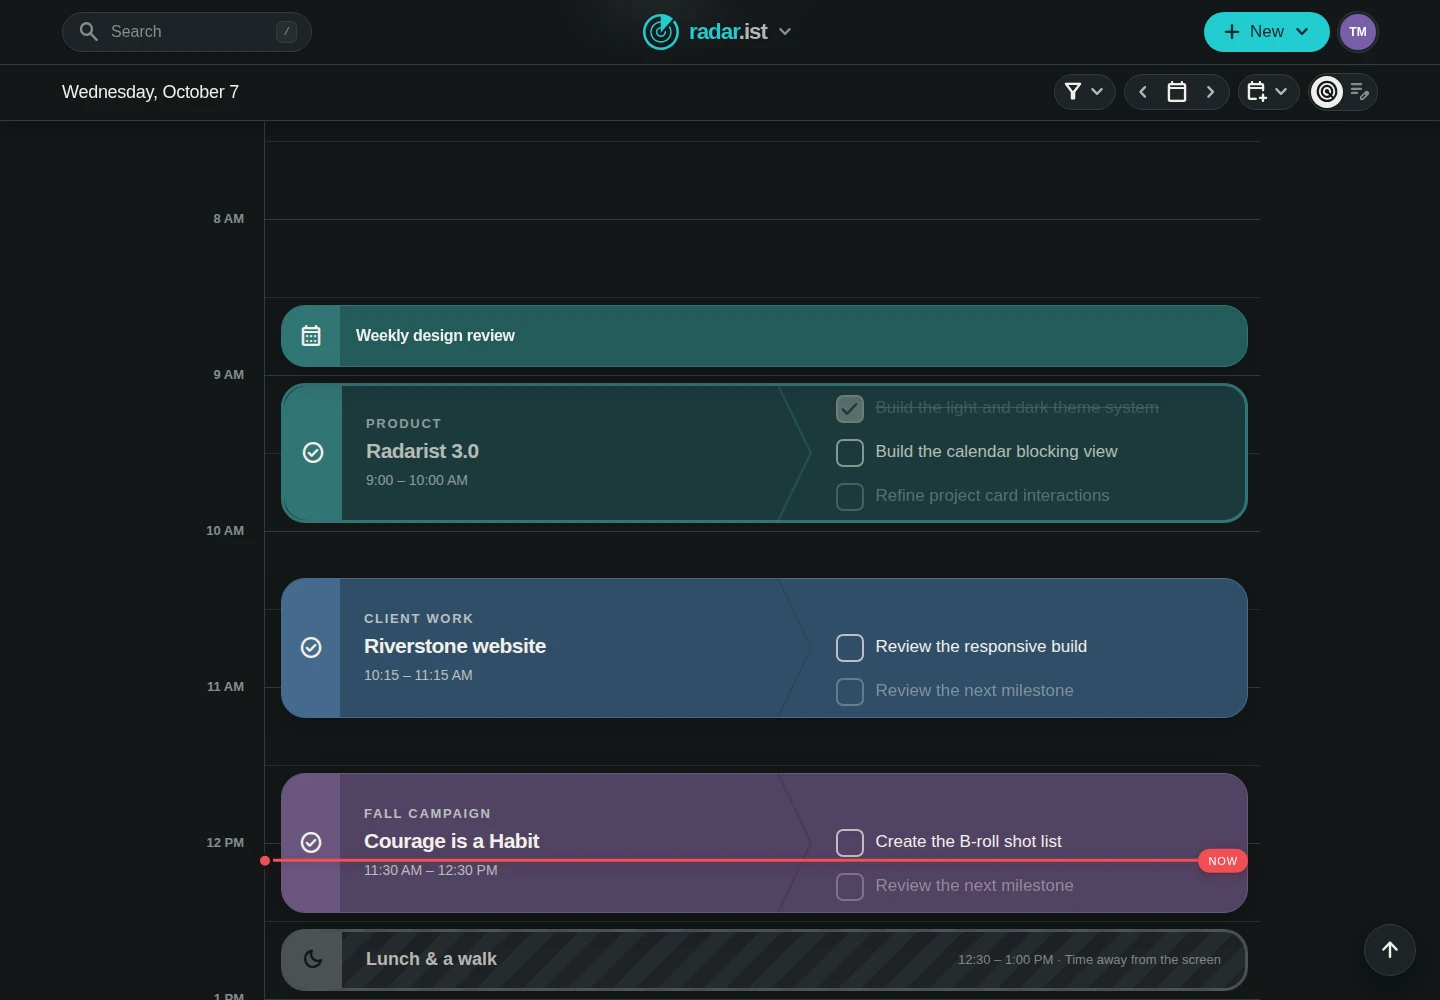1440x1000 pixels.
Task: Open the Weekly design review event
Action: click(x=764, y=336)
